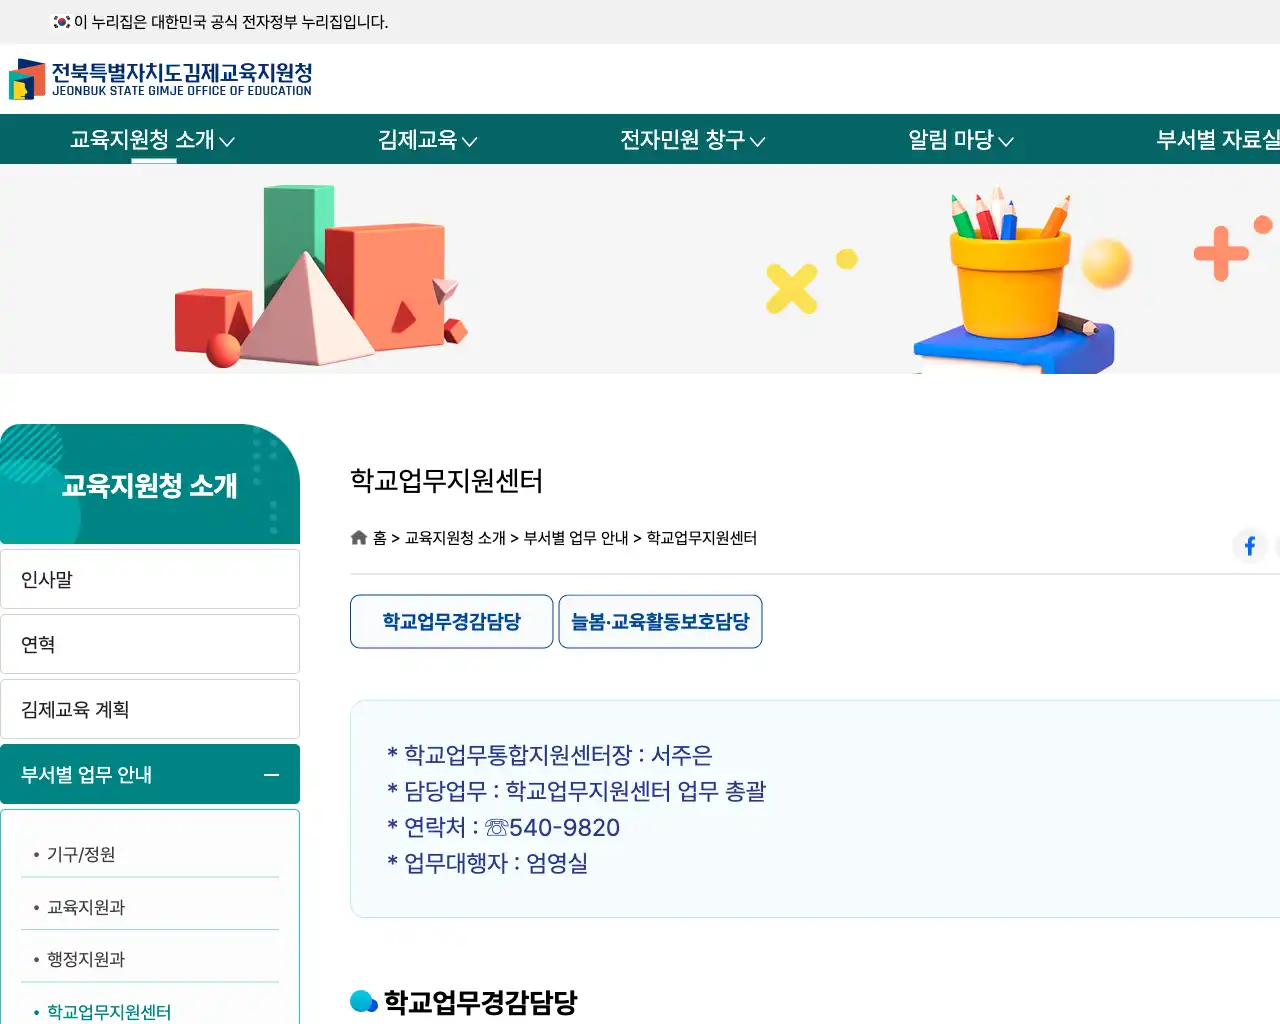Expand the 김제교육 top menu
Viewport: 1280px width, 1024px height.
[427, 140]
